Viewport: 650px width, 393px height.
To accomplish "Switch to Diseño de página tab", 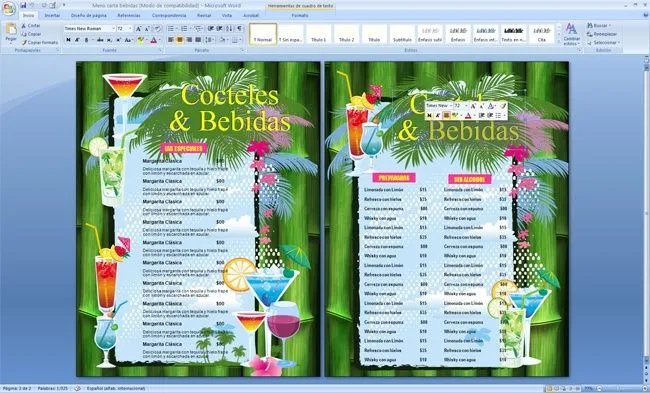I will pos(89,15).
